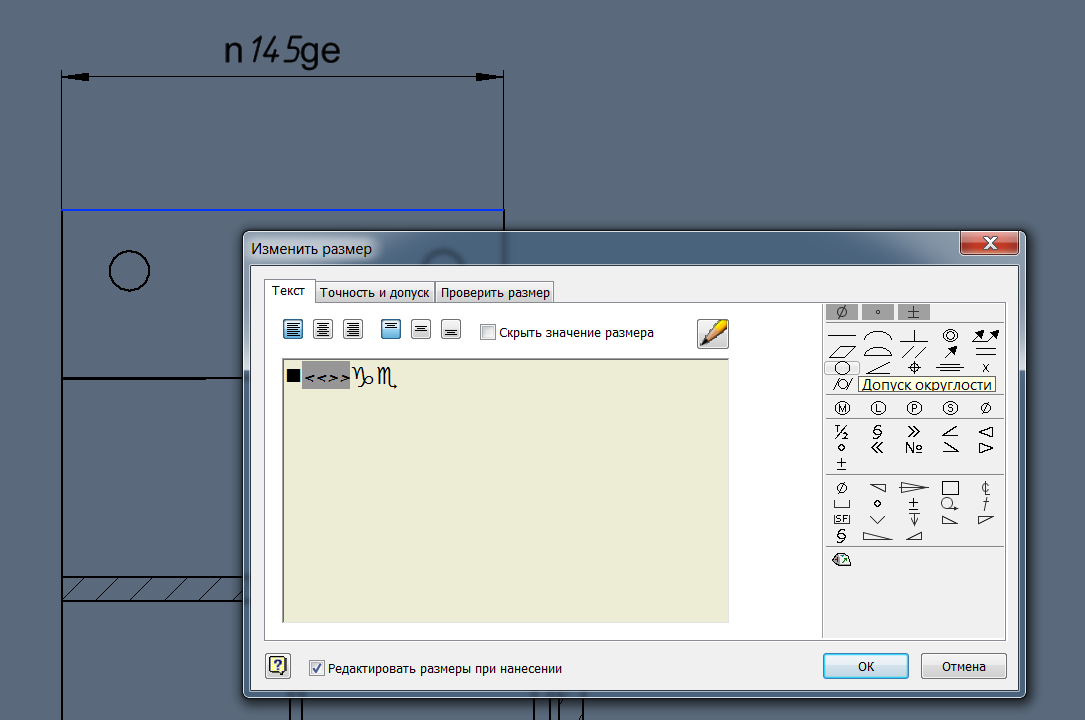
Task: Select the n145ge dimension text in drawing
Action: click(x=282, y=50)
